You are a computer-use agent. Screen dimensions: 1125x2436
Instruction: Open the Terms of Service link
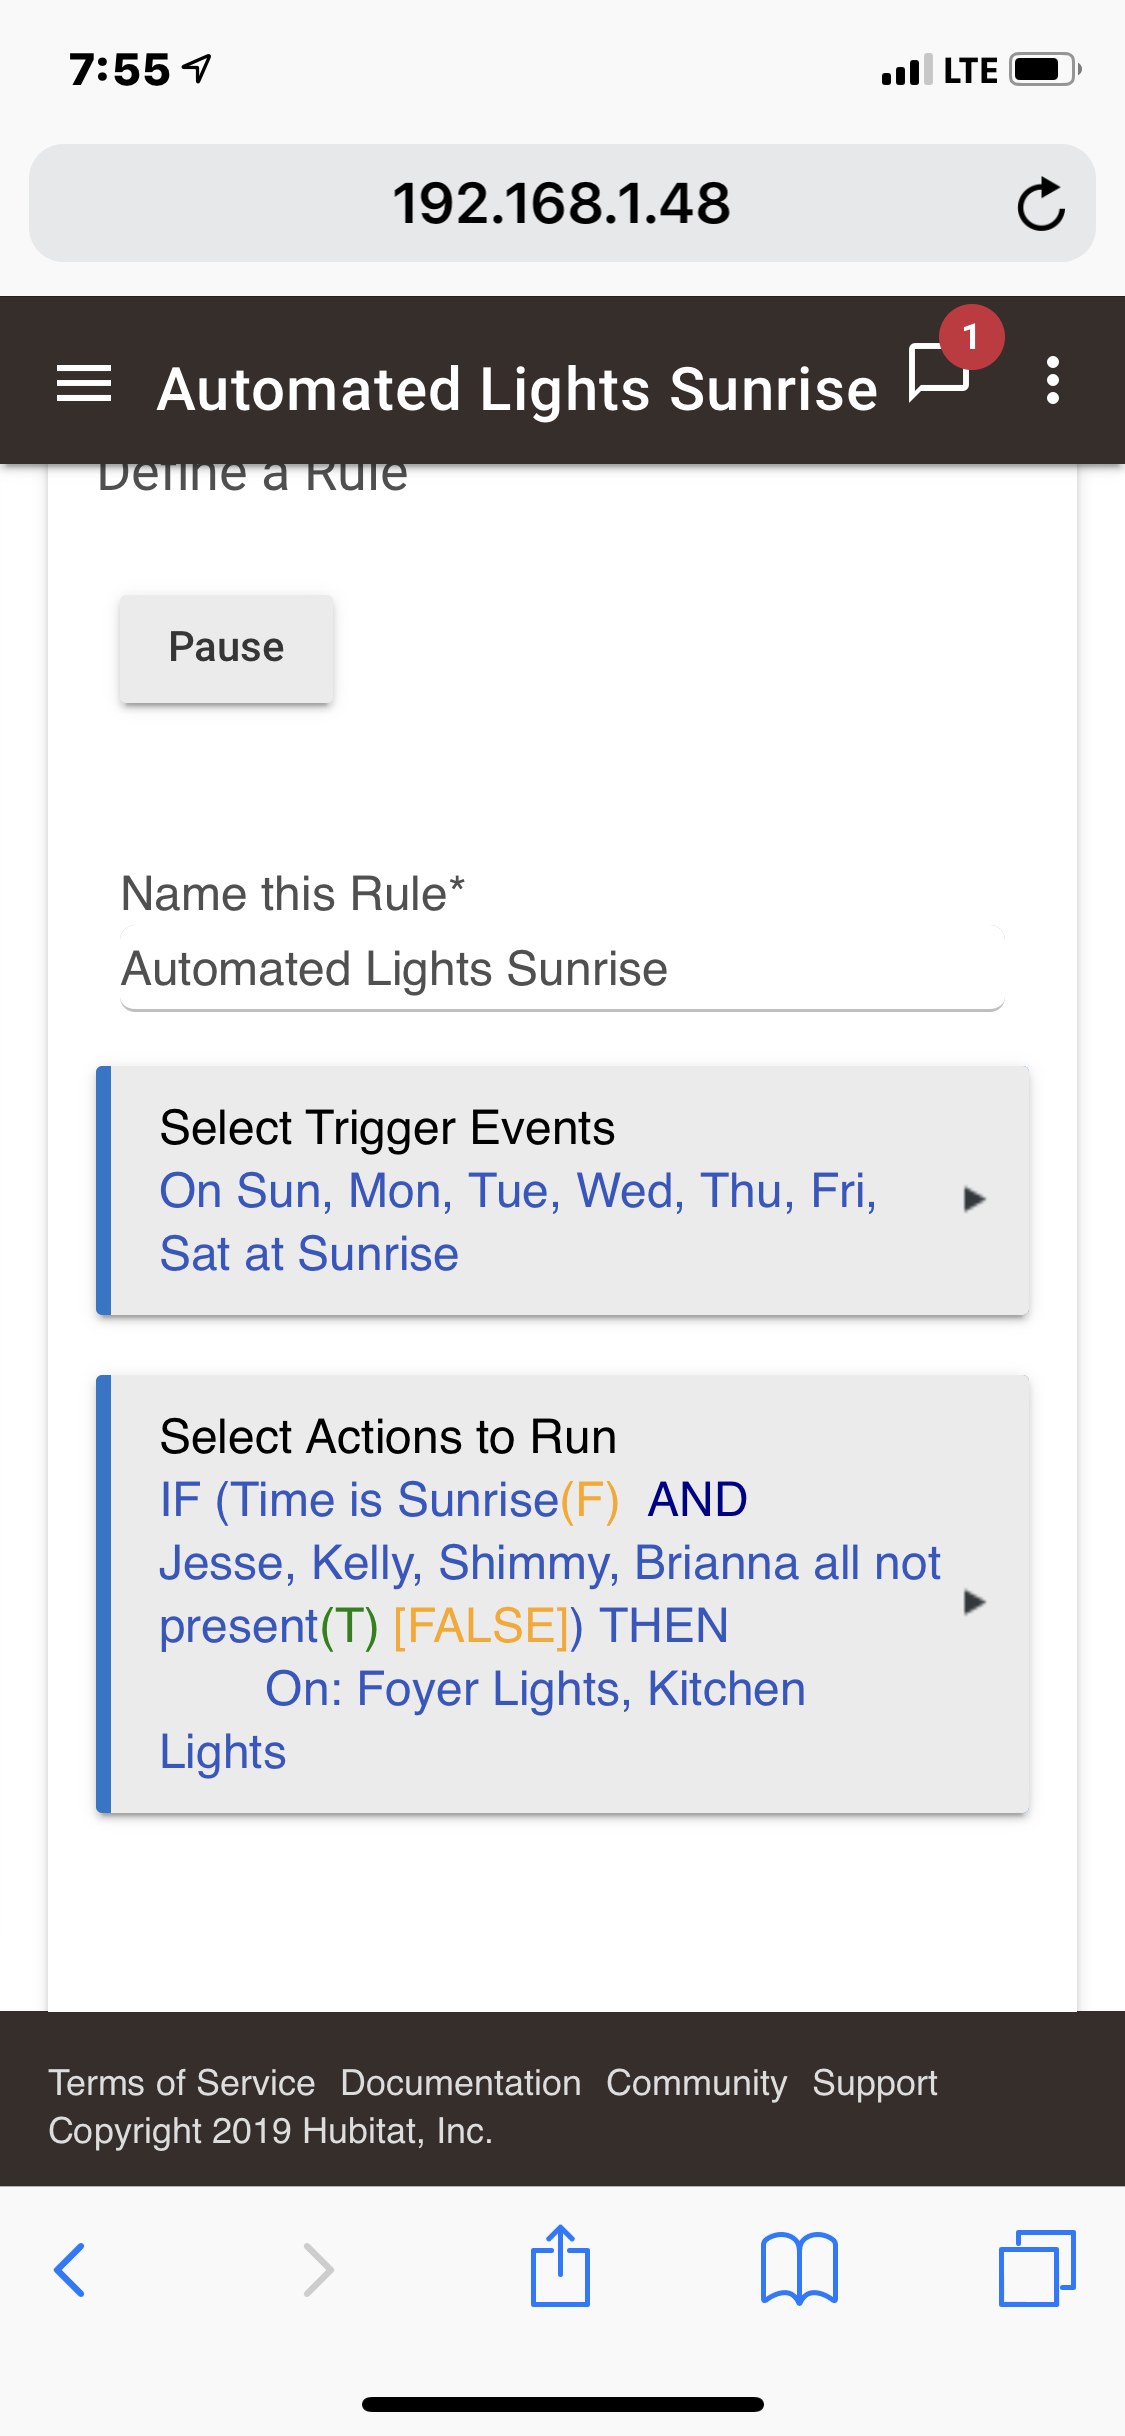click(x=182, y=2083)
